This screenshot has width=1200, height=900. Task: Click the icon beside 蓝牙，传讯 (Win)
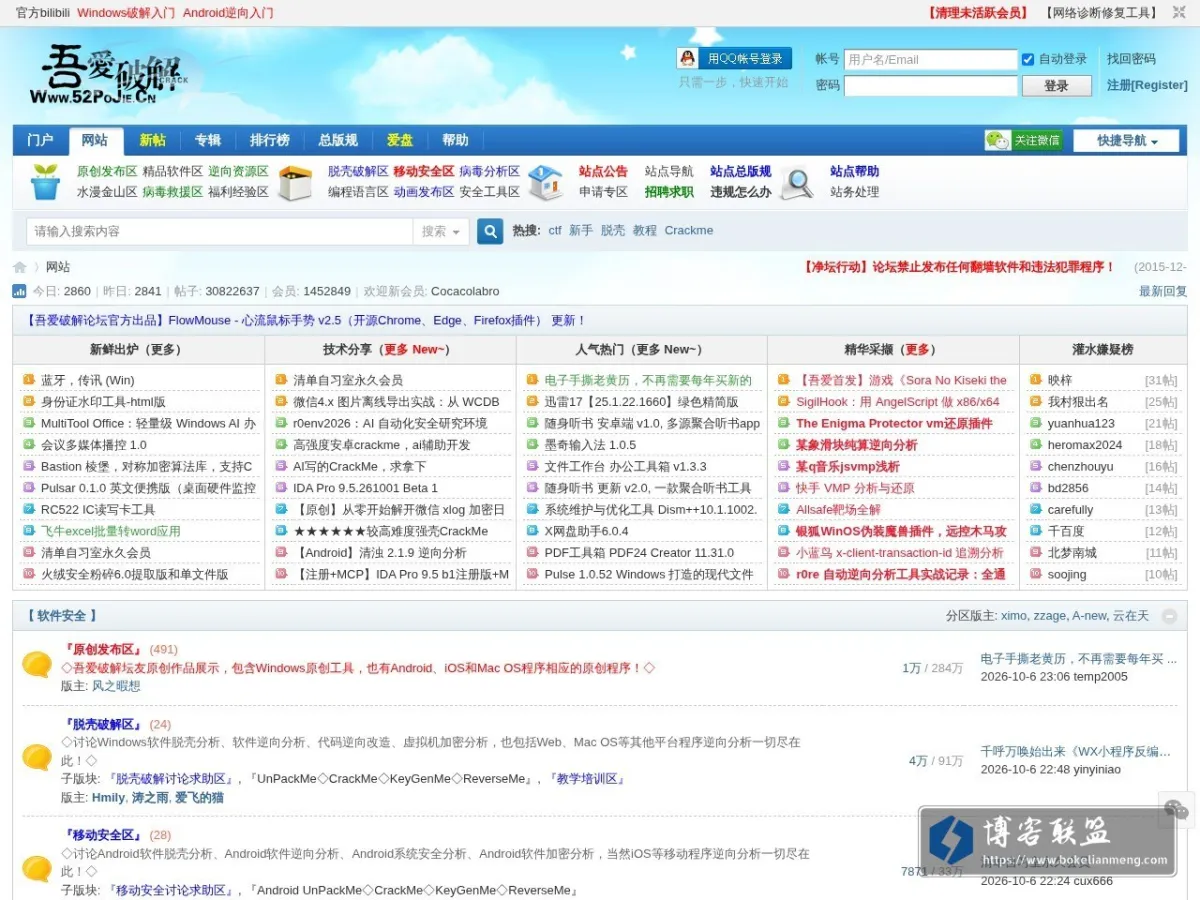click(28, 380)
